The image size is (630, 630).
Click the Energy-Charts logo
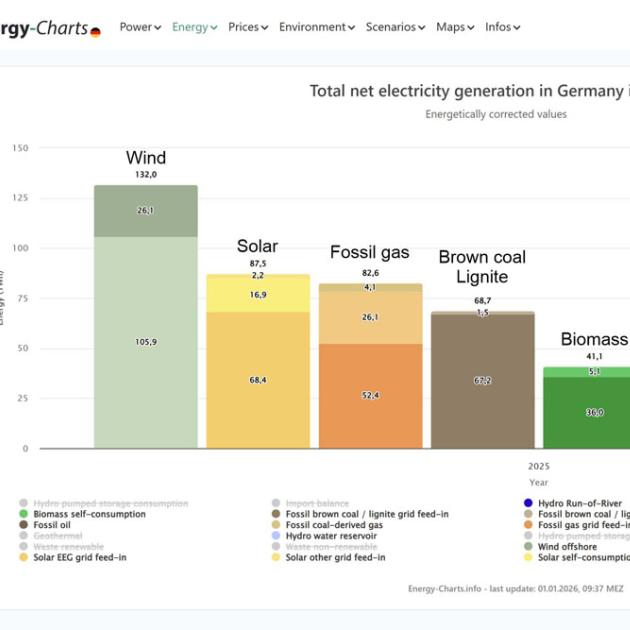click(50, 28)
